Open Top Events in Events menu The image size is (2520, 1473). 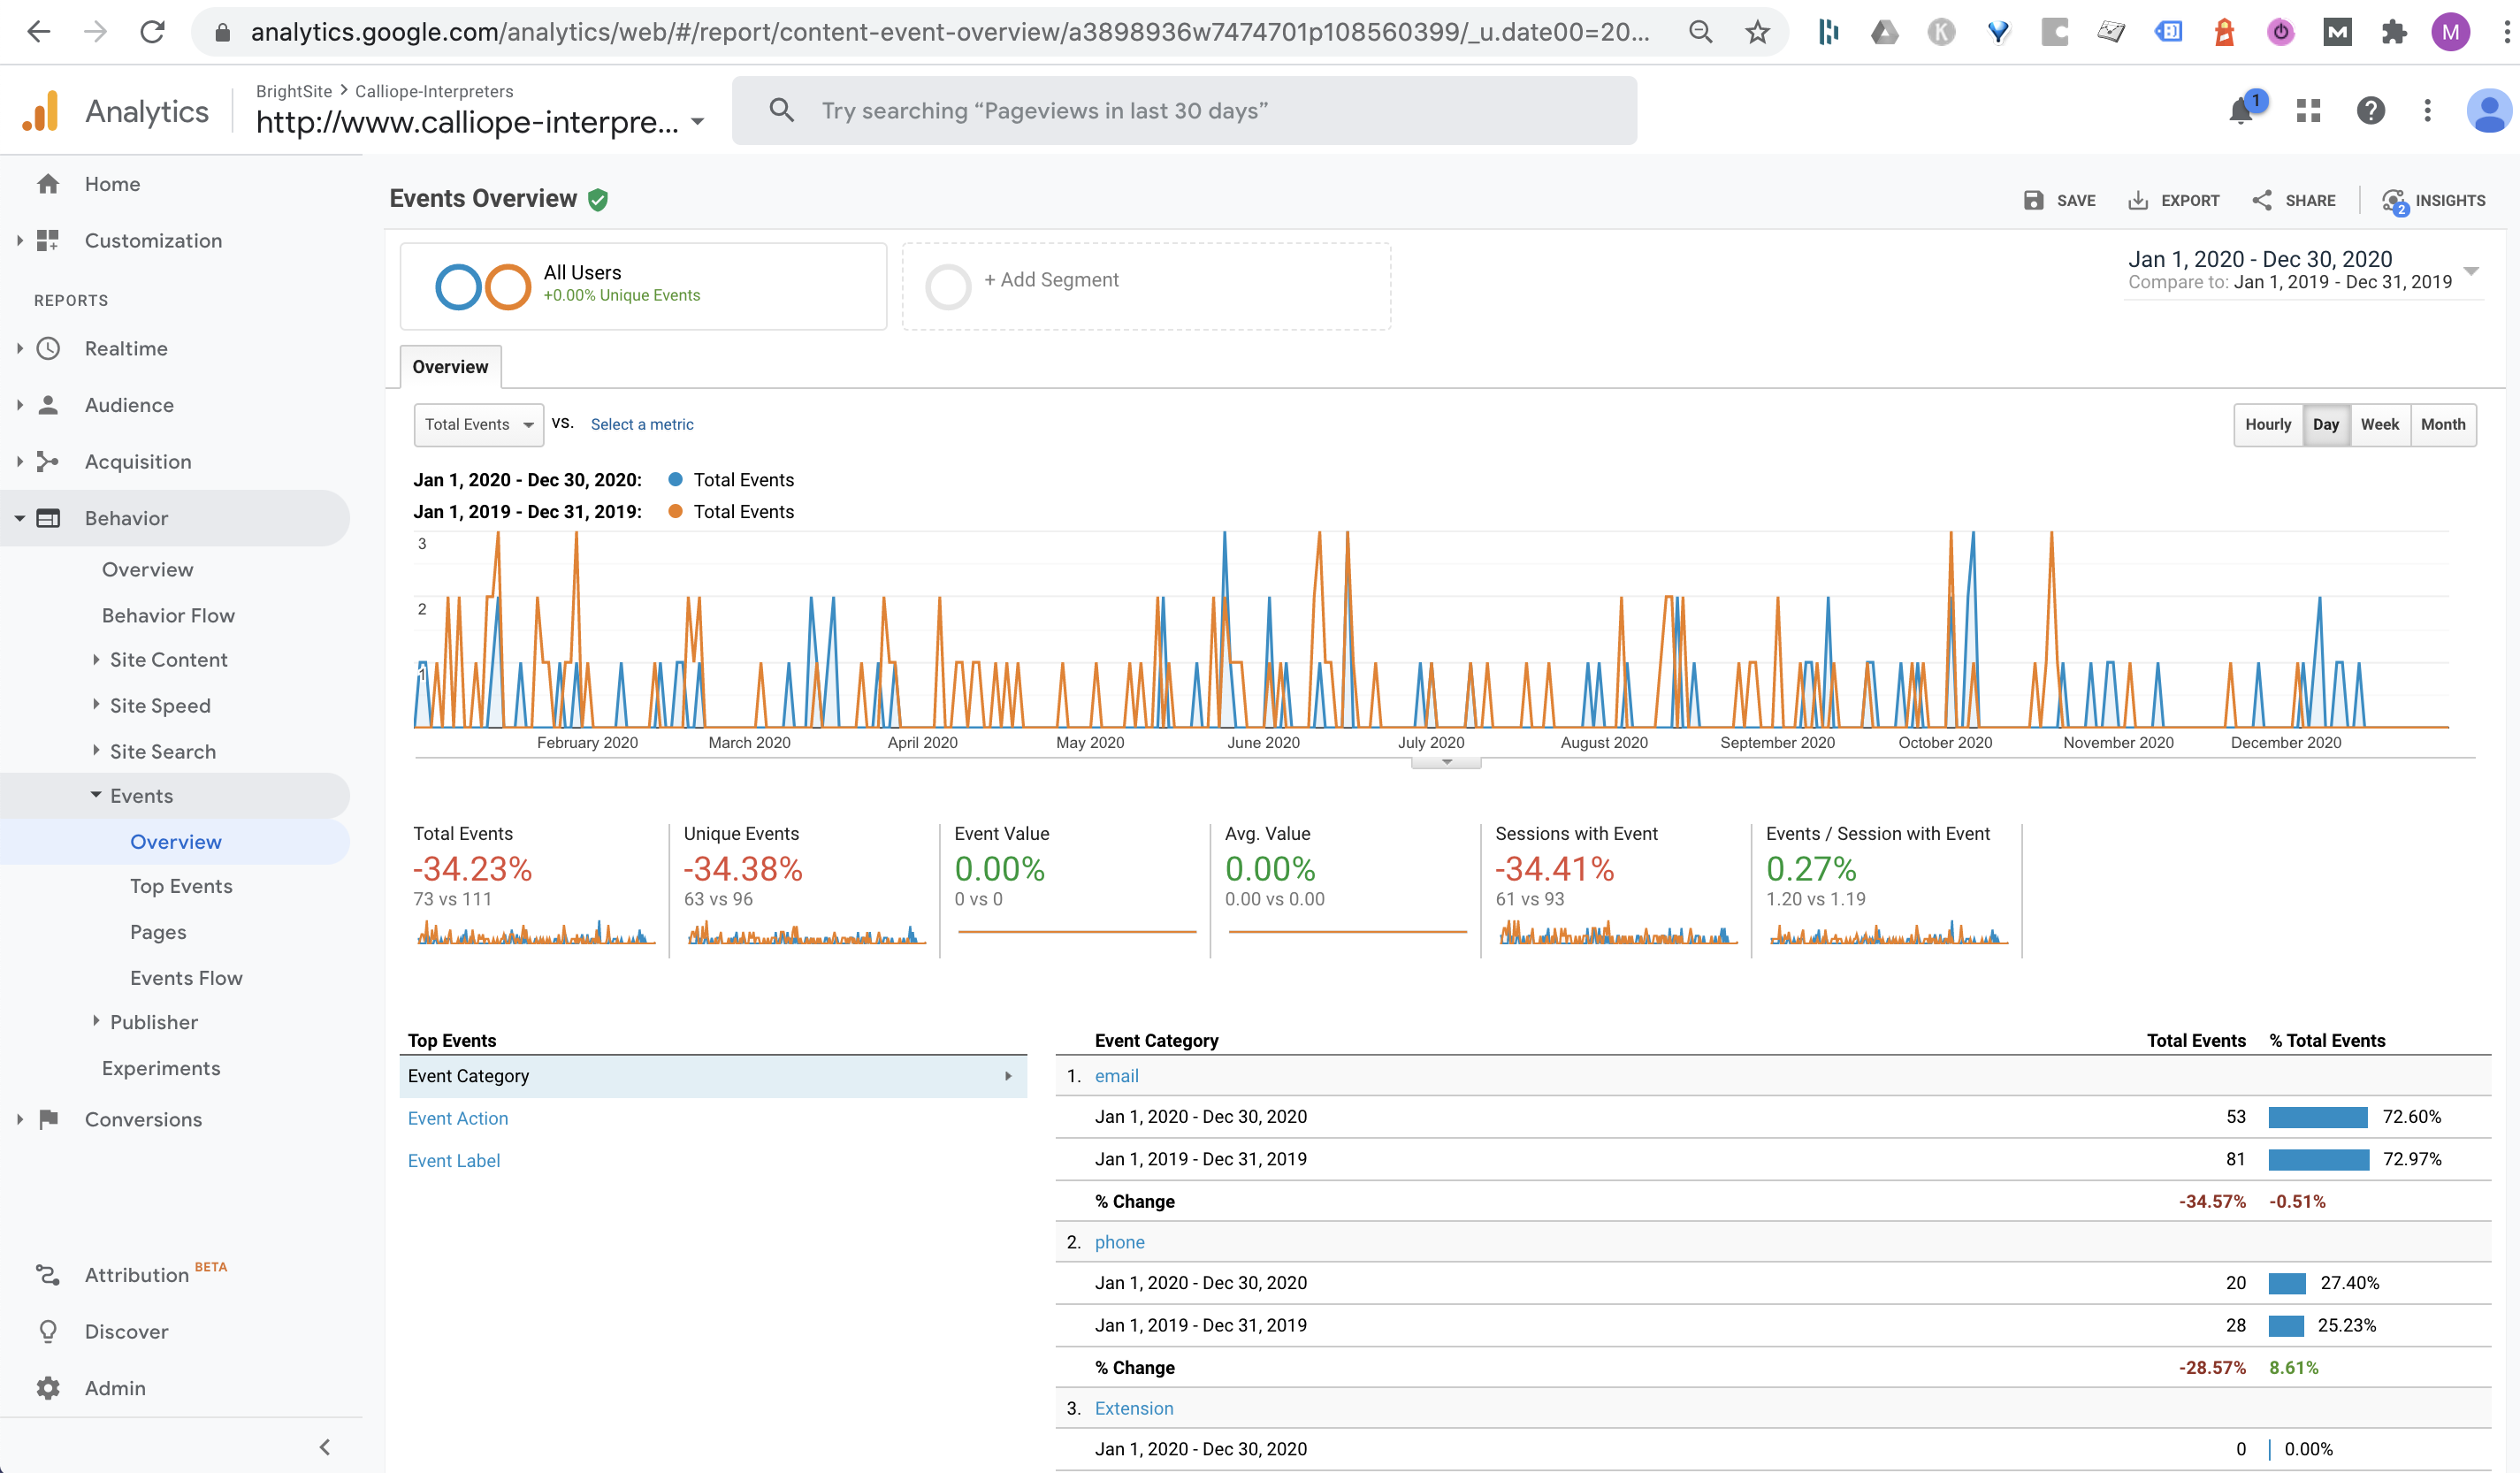pos(181,887)
